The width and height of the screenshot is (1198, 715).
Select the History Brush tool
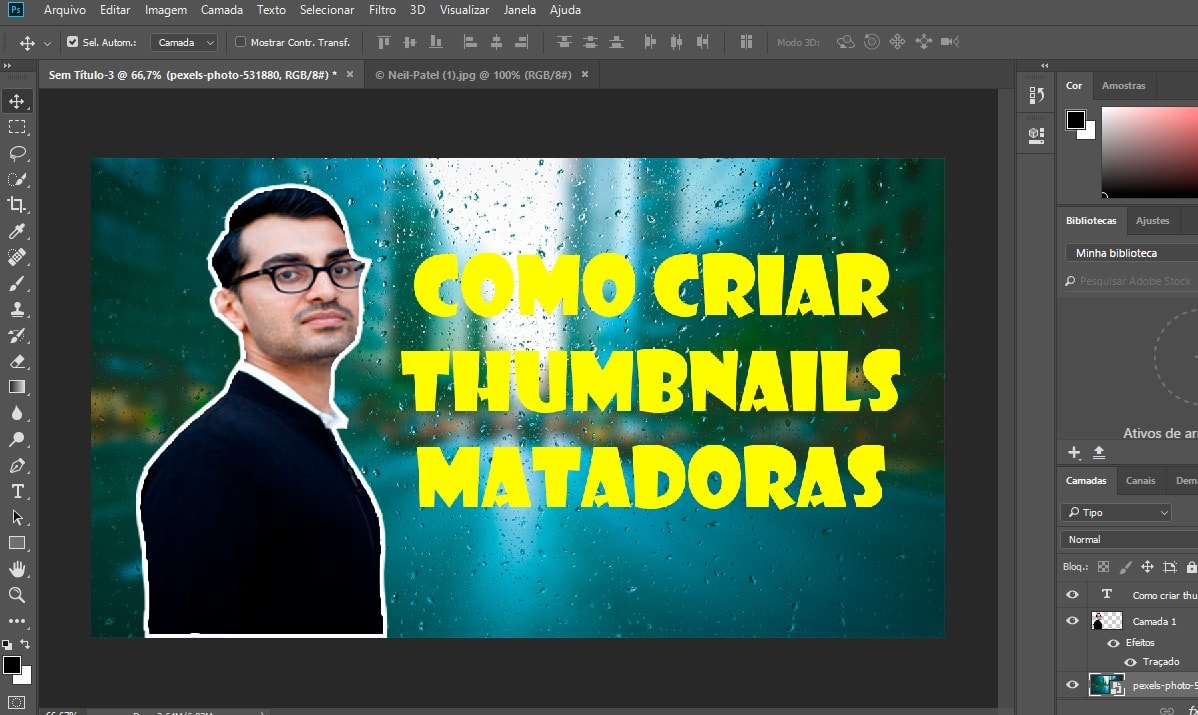pos(17,335)
